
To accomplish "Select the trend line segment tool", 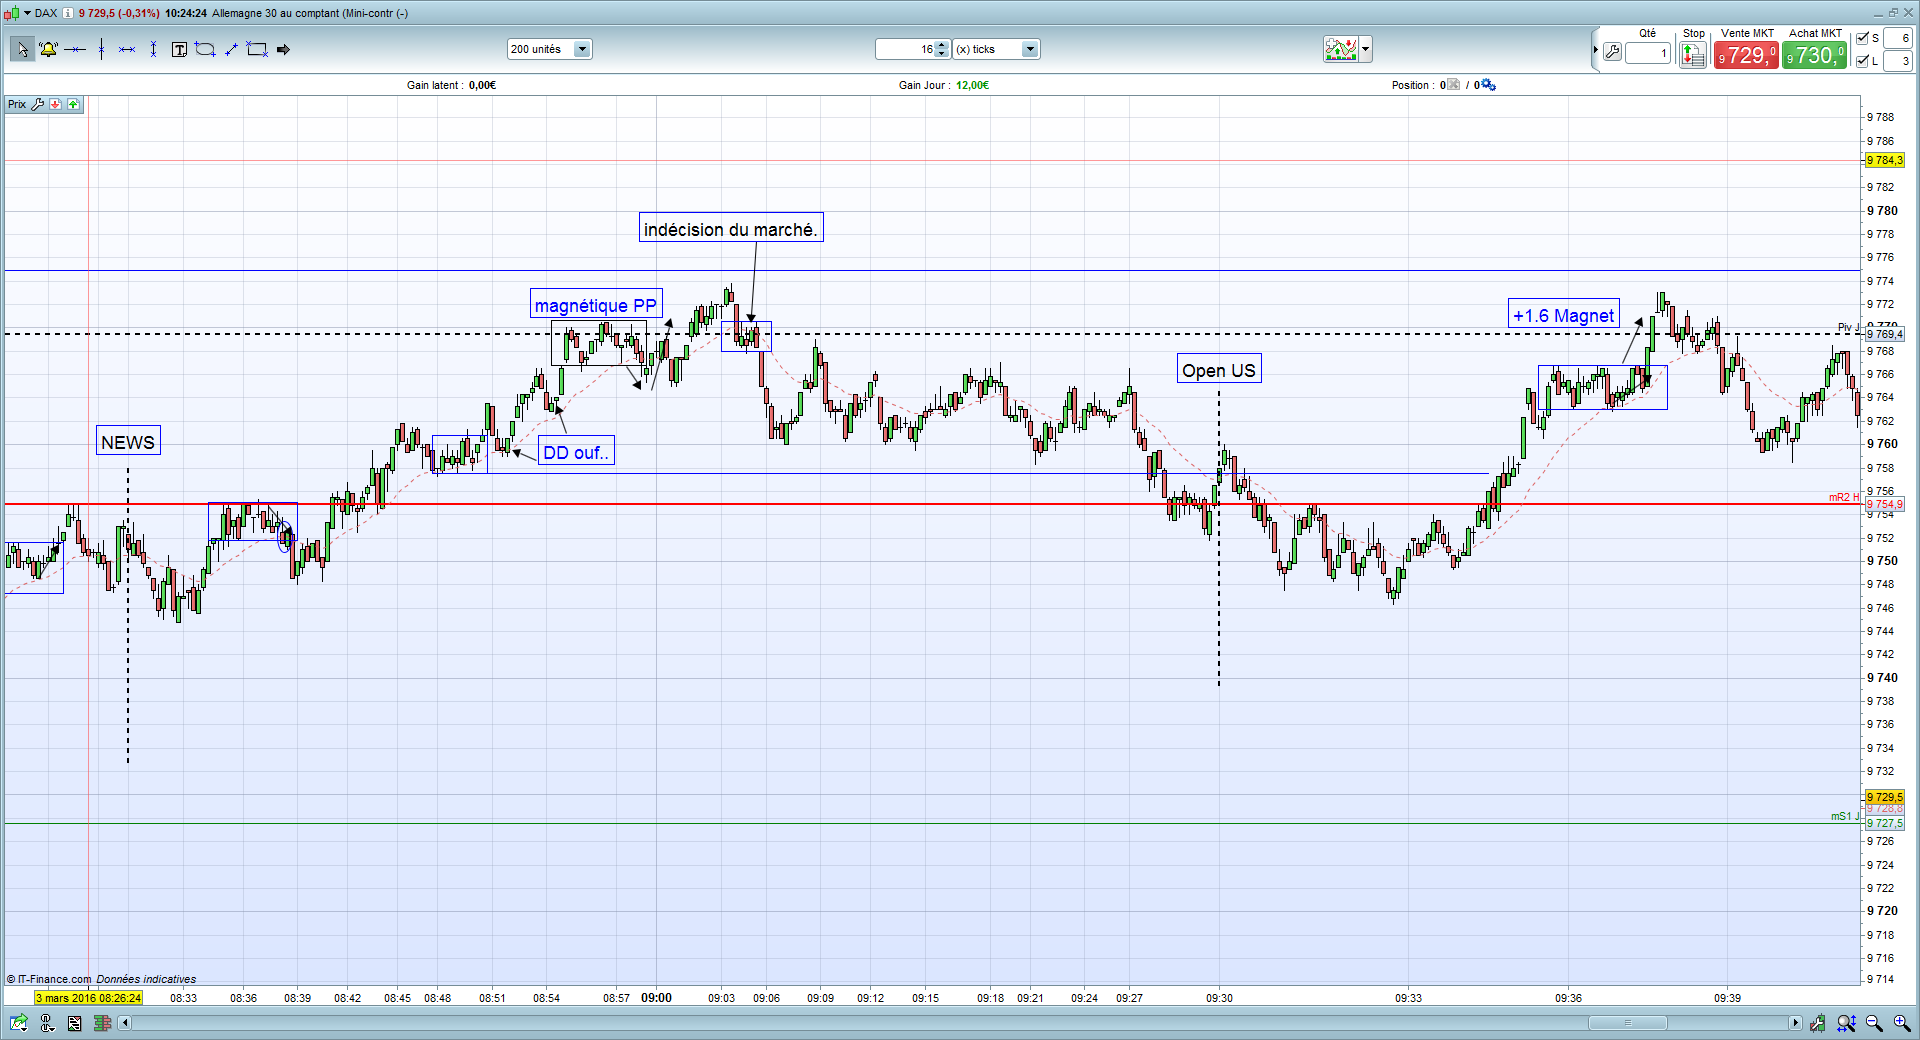I will (x=231, y=49).
